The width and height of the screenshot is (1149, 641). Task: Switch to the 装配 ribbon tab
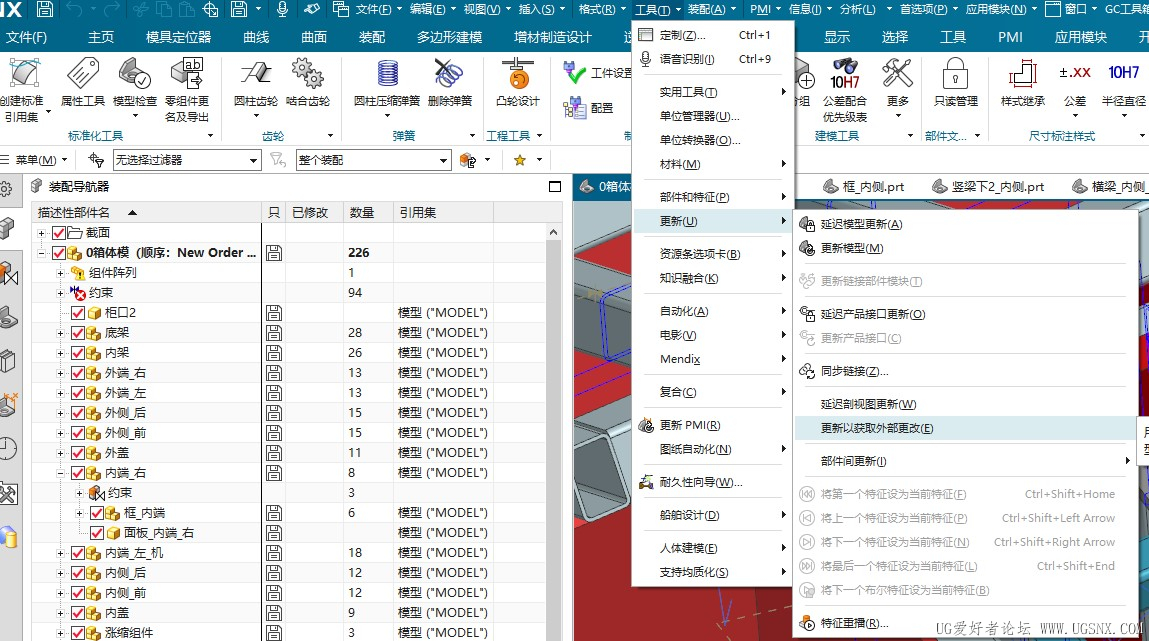pyautogui.click(x=372, y=37)
